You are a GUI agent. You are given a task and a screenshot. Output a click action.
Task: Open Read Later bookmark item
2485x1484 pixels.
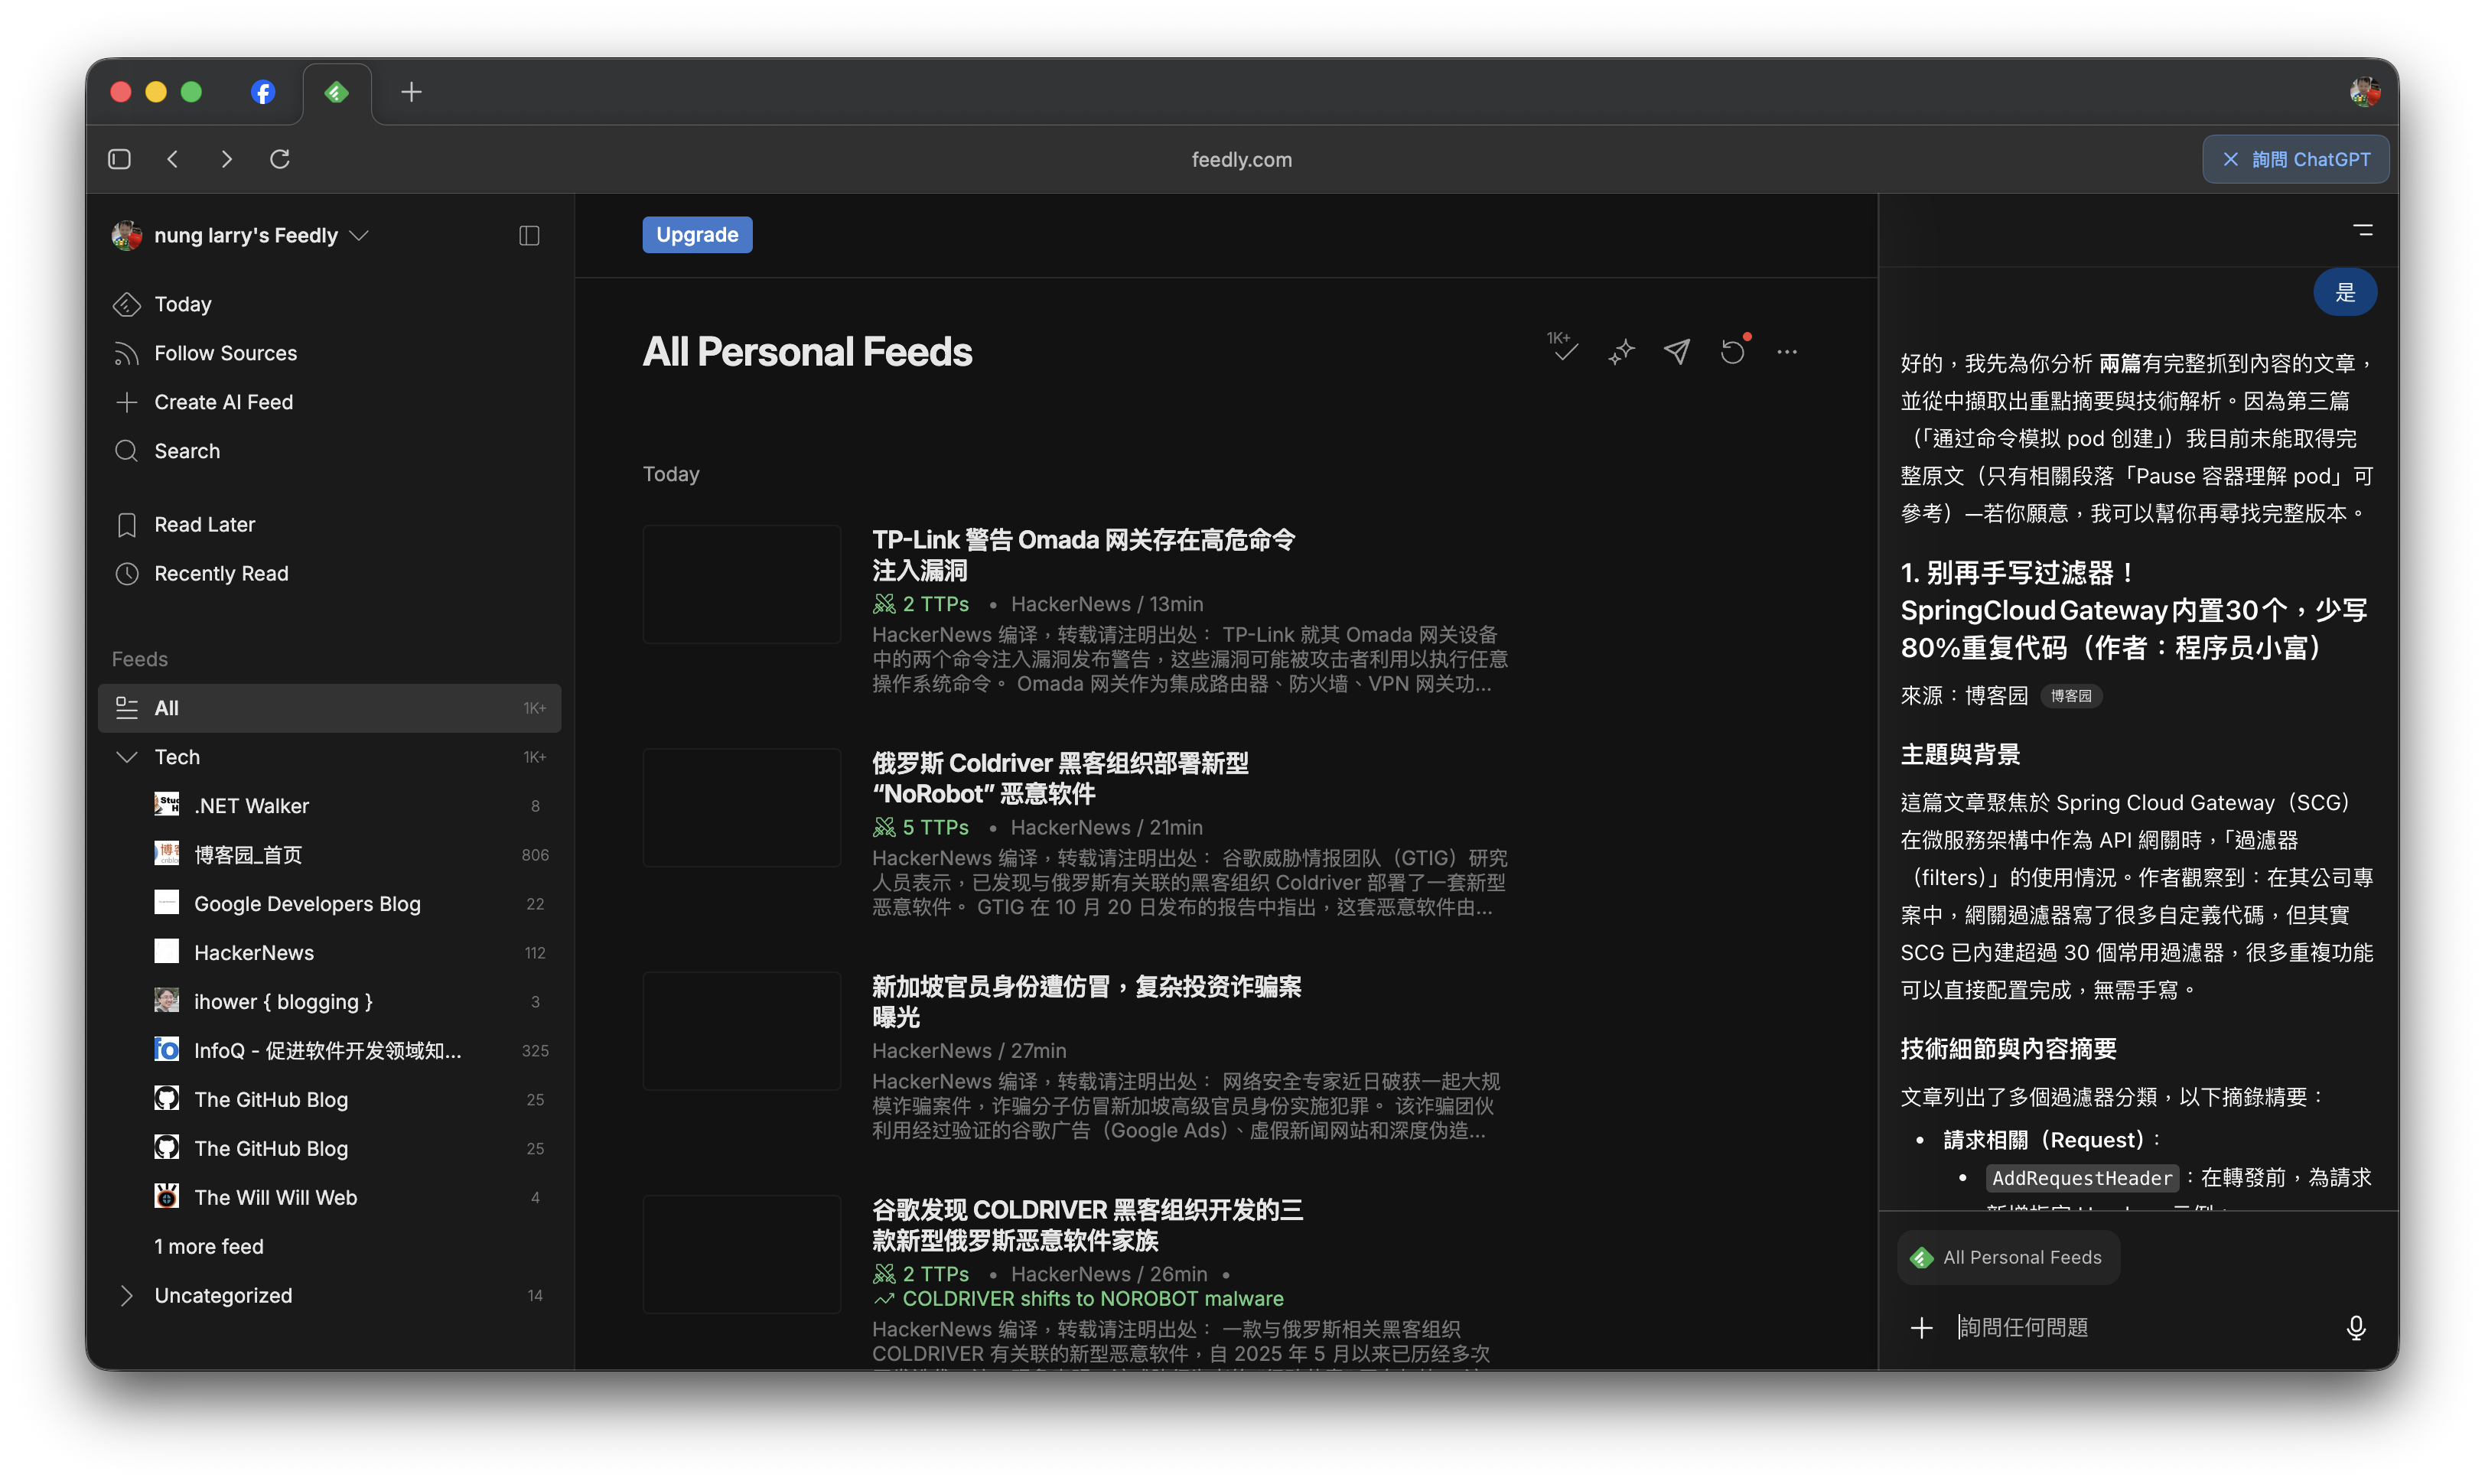204,524
